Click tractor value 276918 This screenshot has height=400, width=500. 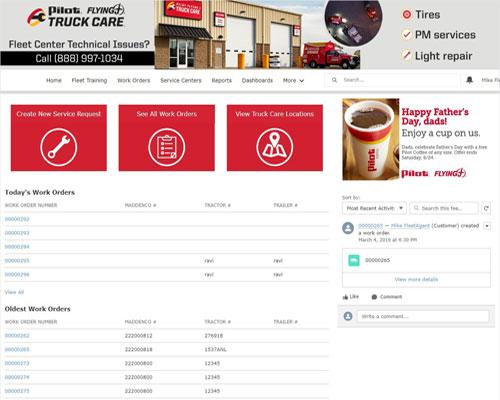(213, 336)
